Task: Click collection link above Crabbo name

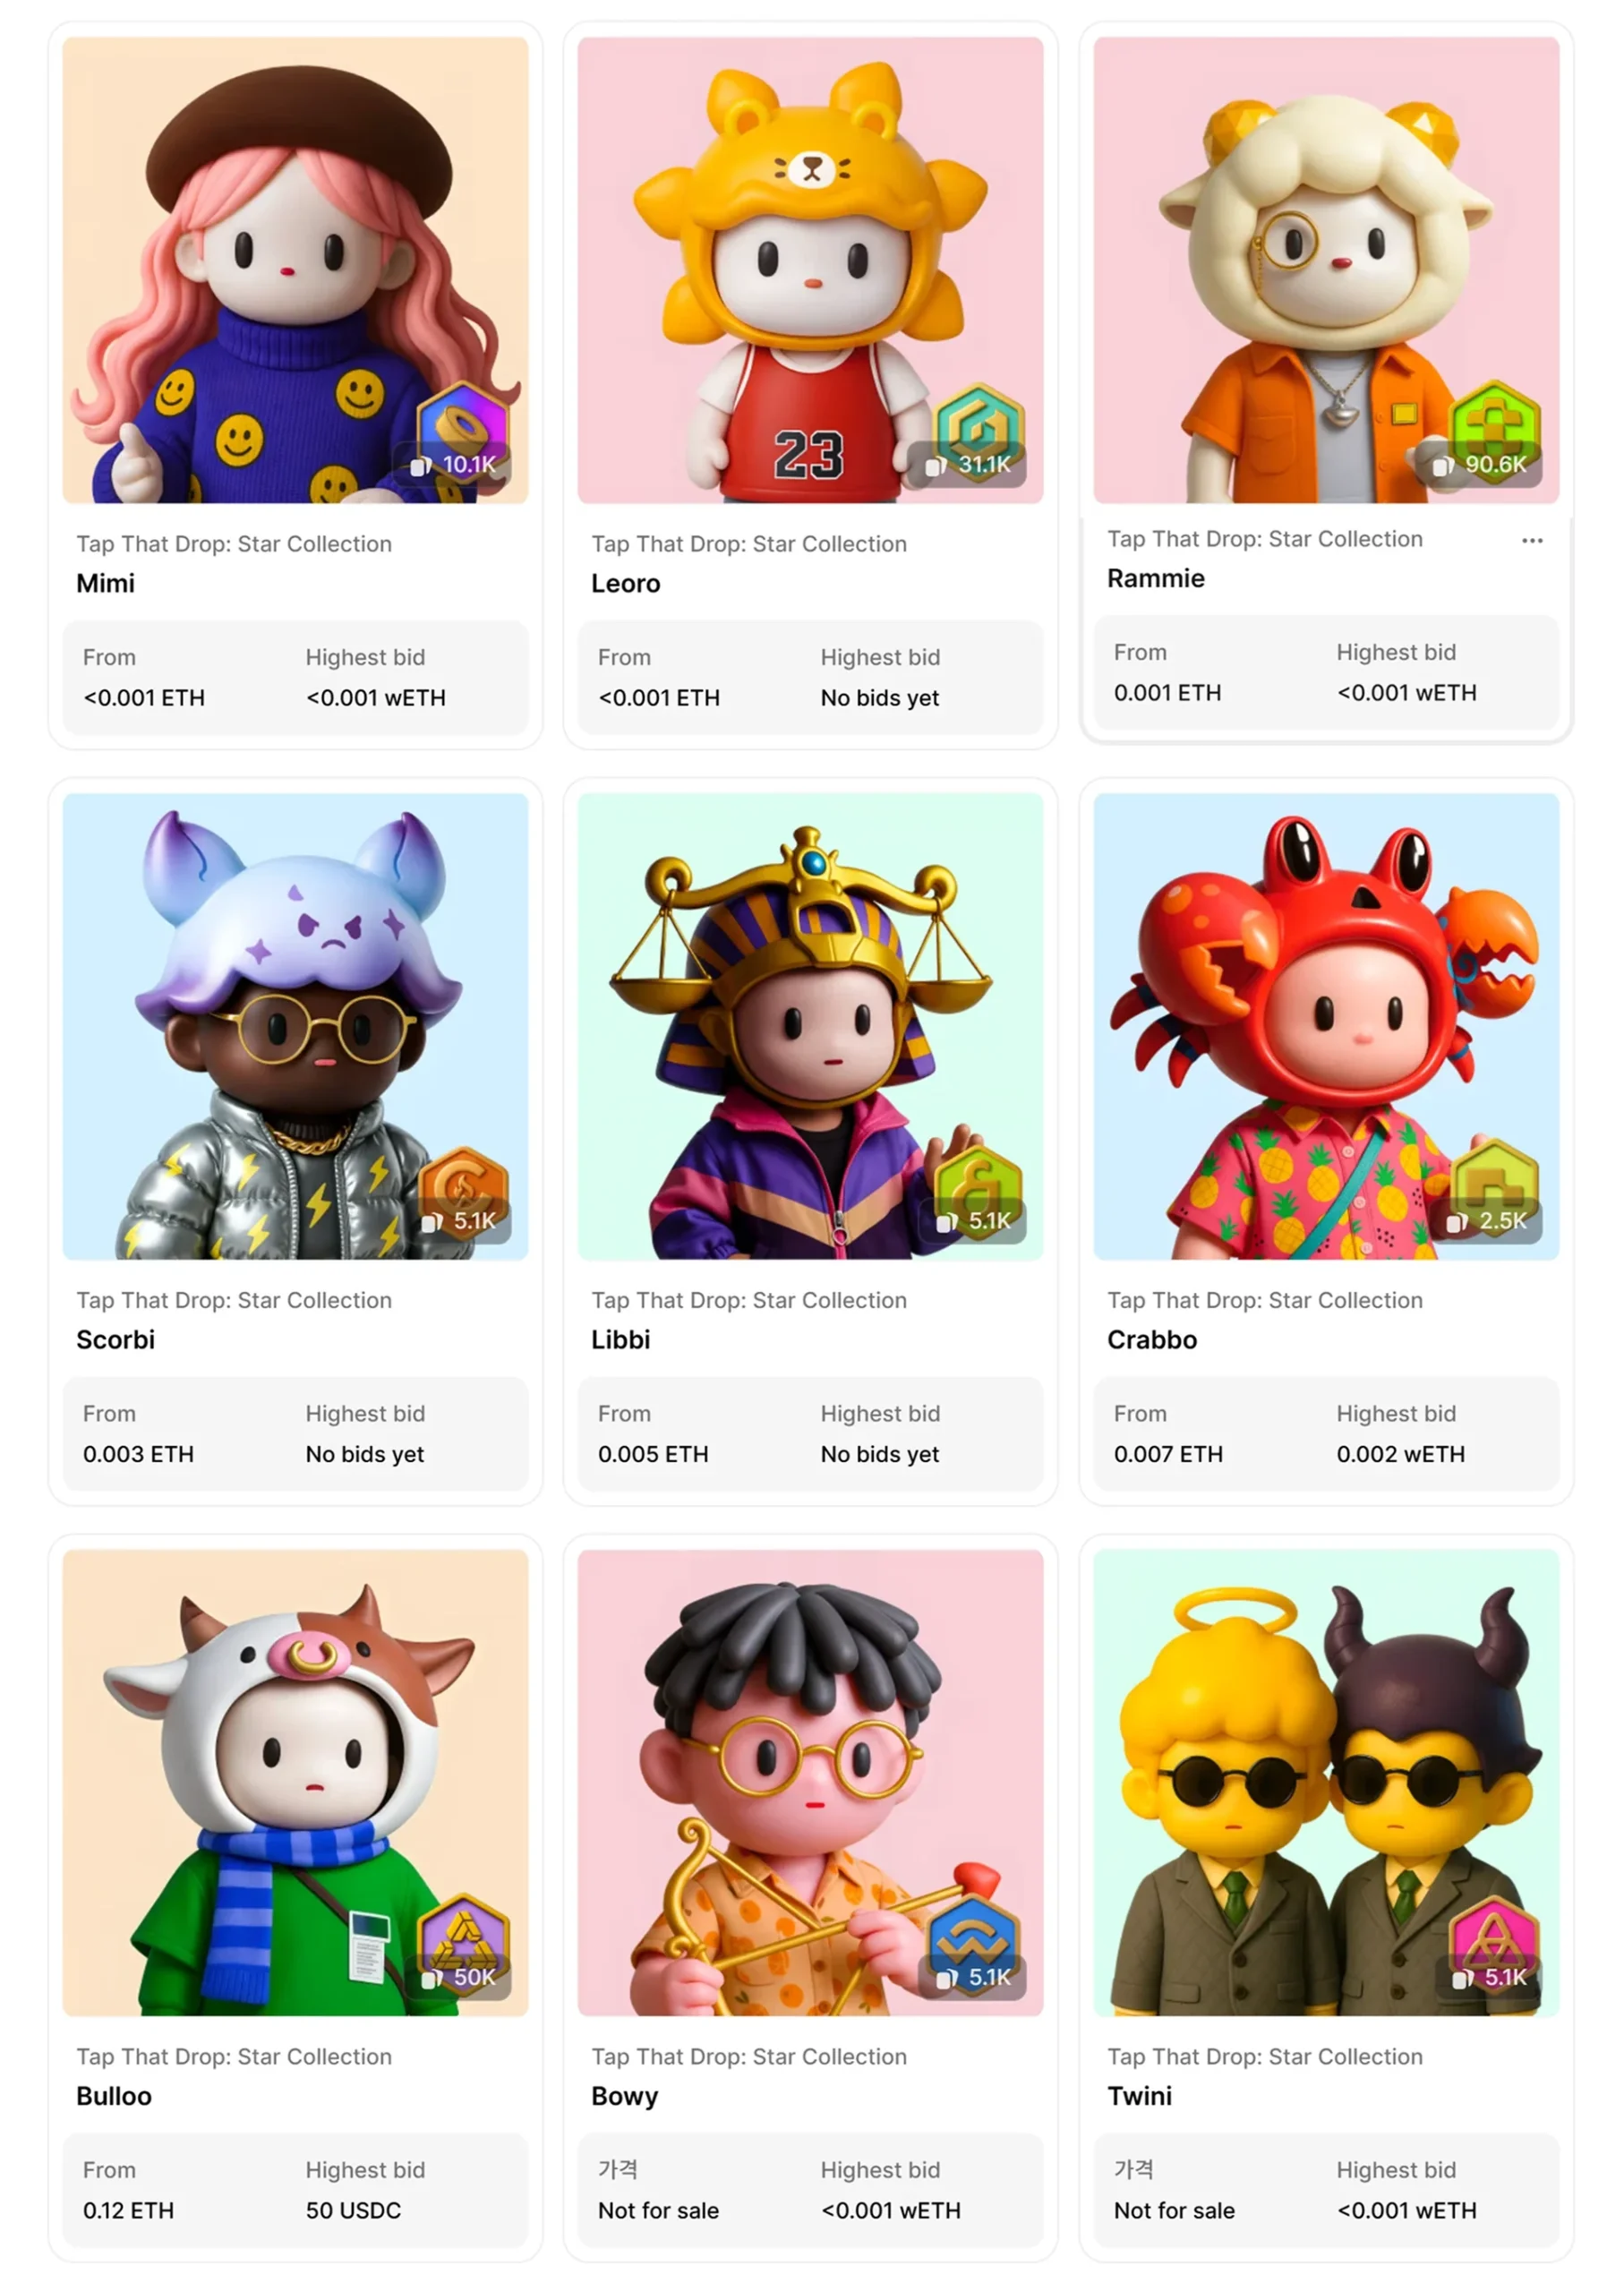Action: [x=1264, y=1300]
